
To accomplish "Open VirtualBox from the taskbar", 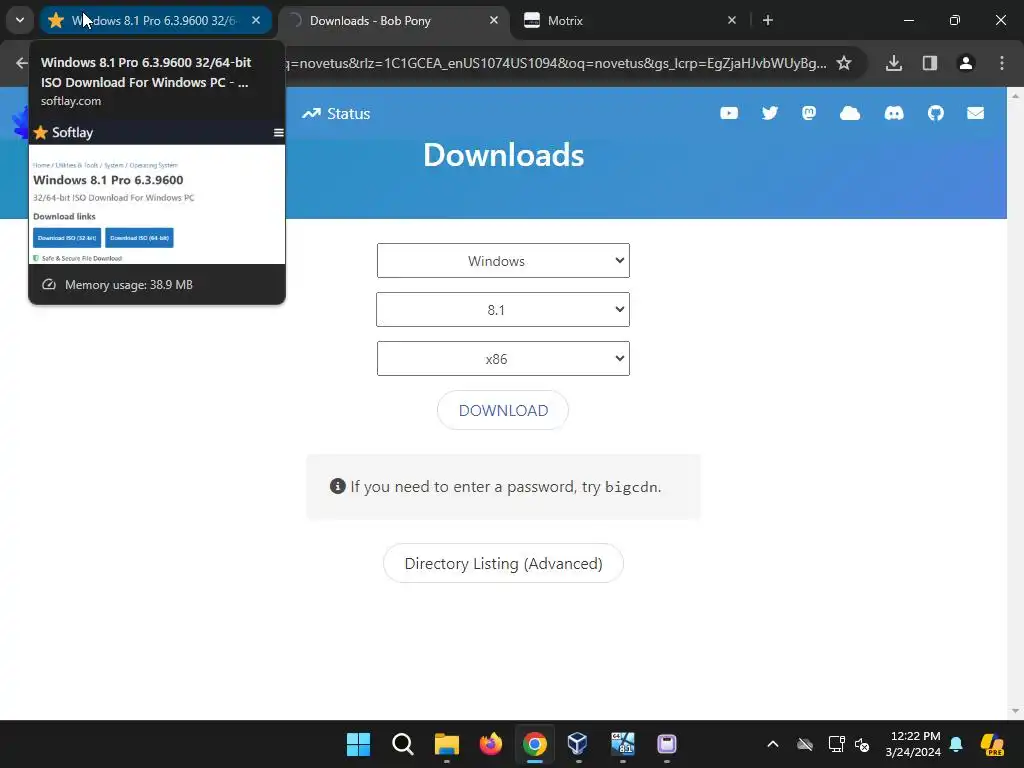I will (578, 744).
